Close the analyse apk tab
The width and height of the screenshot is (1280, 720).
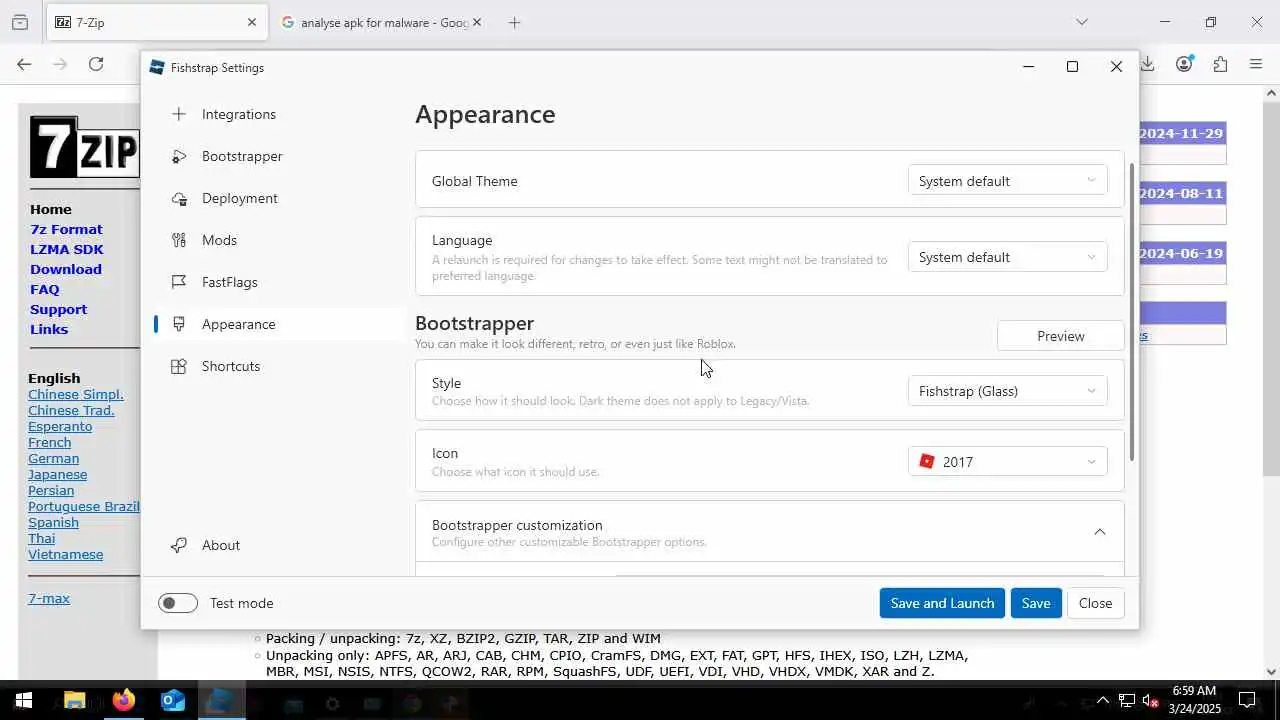click(x=477, y=22)
